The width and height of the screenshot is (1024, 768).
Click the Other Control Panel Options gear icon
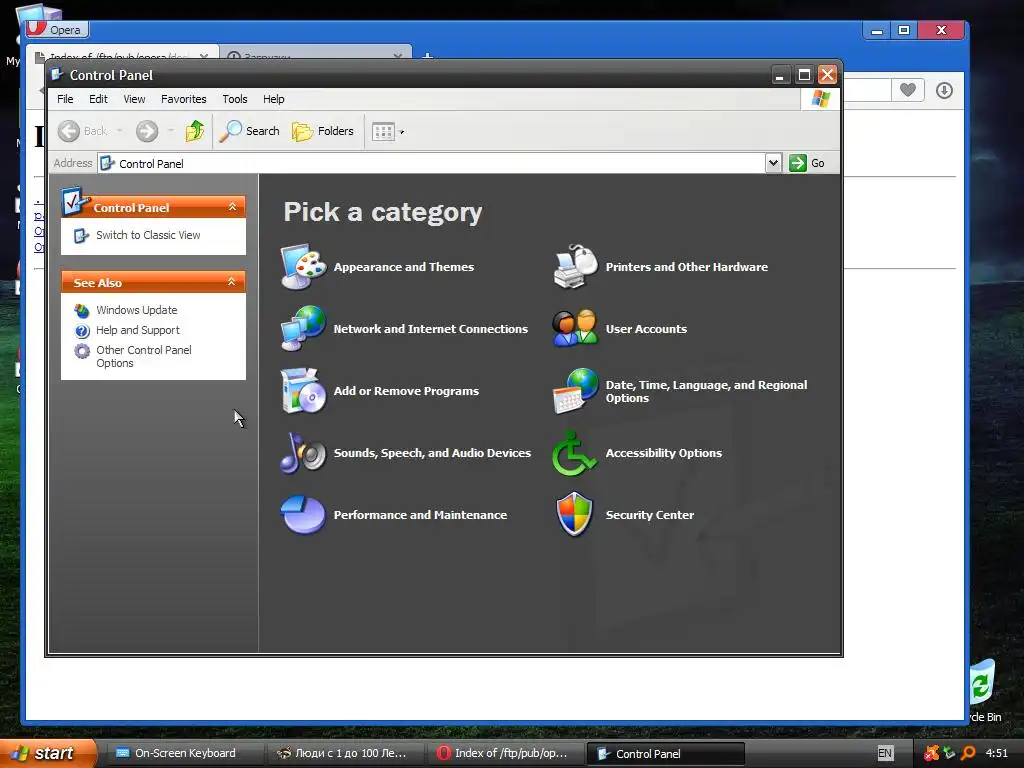coord(82,351)
